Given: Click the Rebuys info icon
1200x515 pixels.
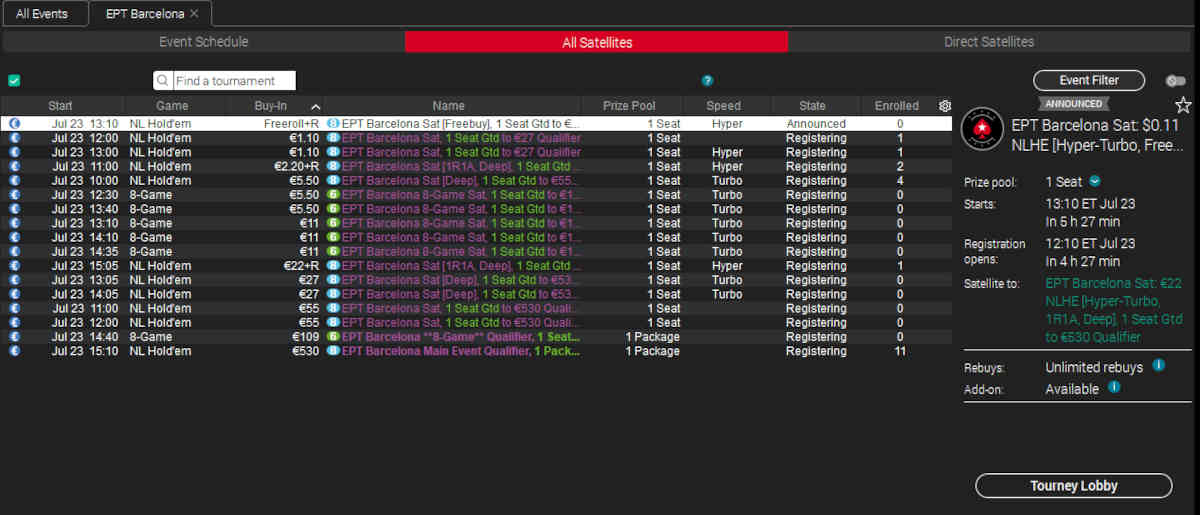Looking at the screenshot, I should click(1158, 366).
